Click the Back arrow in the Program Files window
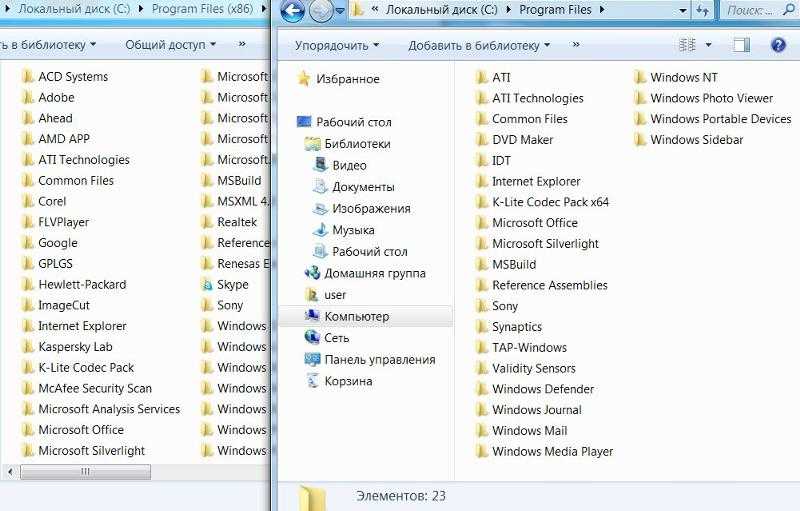The height and width of the screenshot is (511, 800). 293,11
